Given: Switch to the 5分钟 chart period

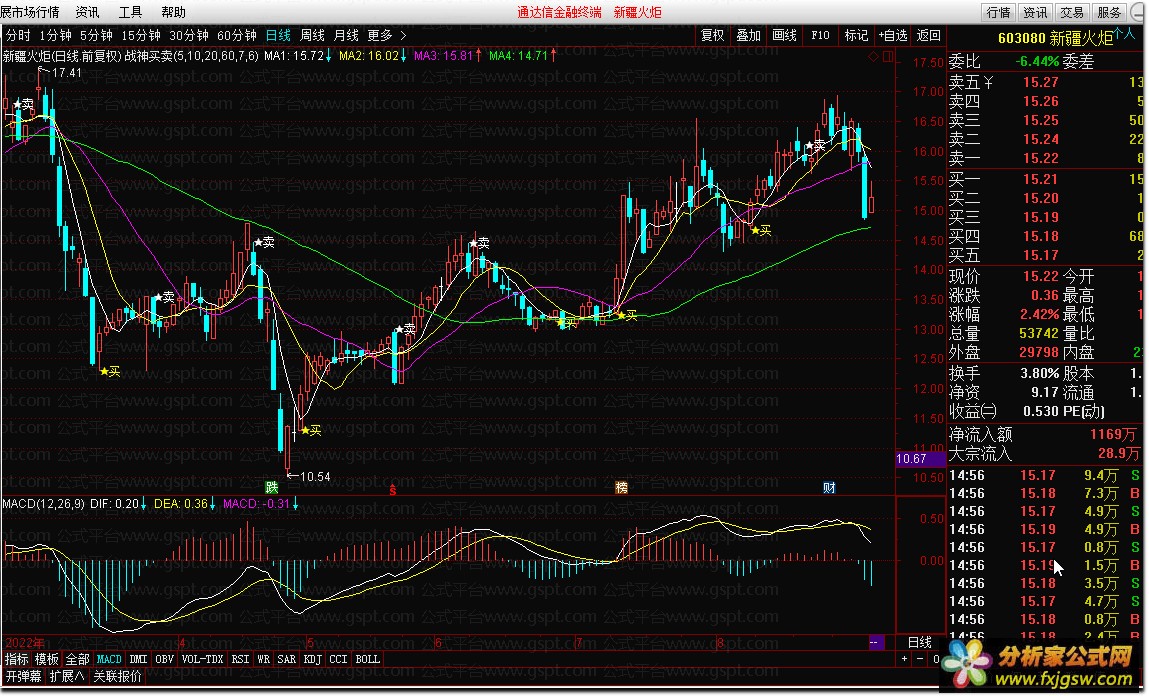Looking at the screenshot, I should click(96, 35).
